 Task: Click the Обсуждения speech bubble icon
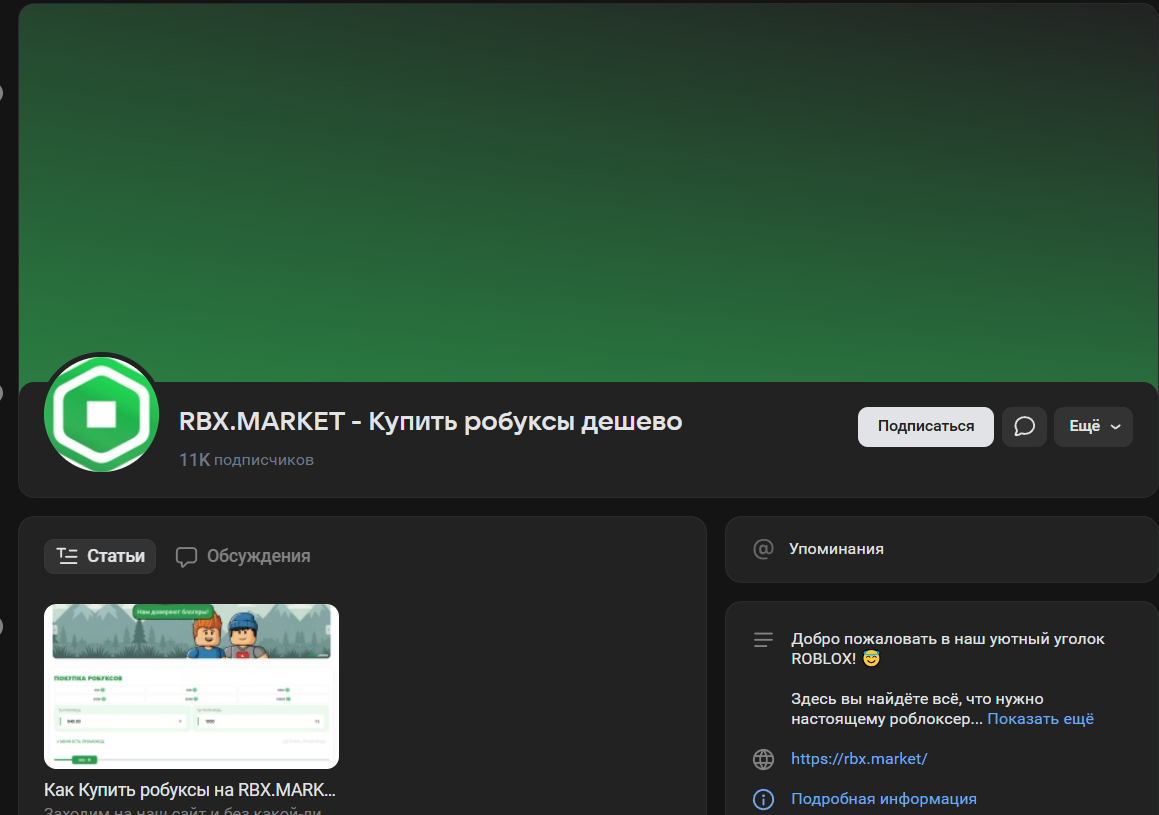coord(186,557)
